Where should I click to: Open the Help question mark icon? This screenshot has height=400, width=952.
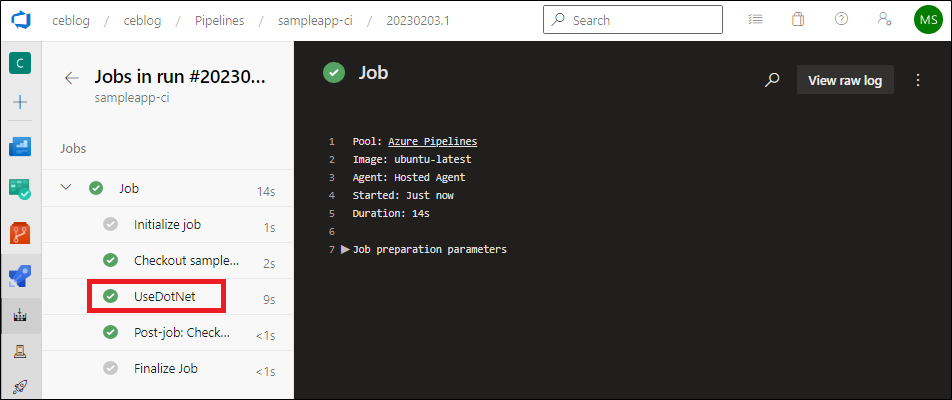click(x=841, y=19)
